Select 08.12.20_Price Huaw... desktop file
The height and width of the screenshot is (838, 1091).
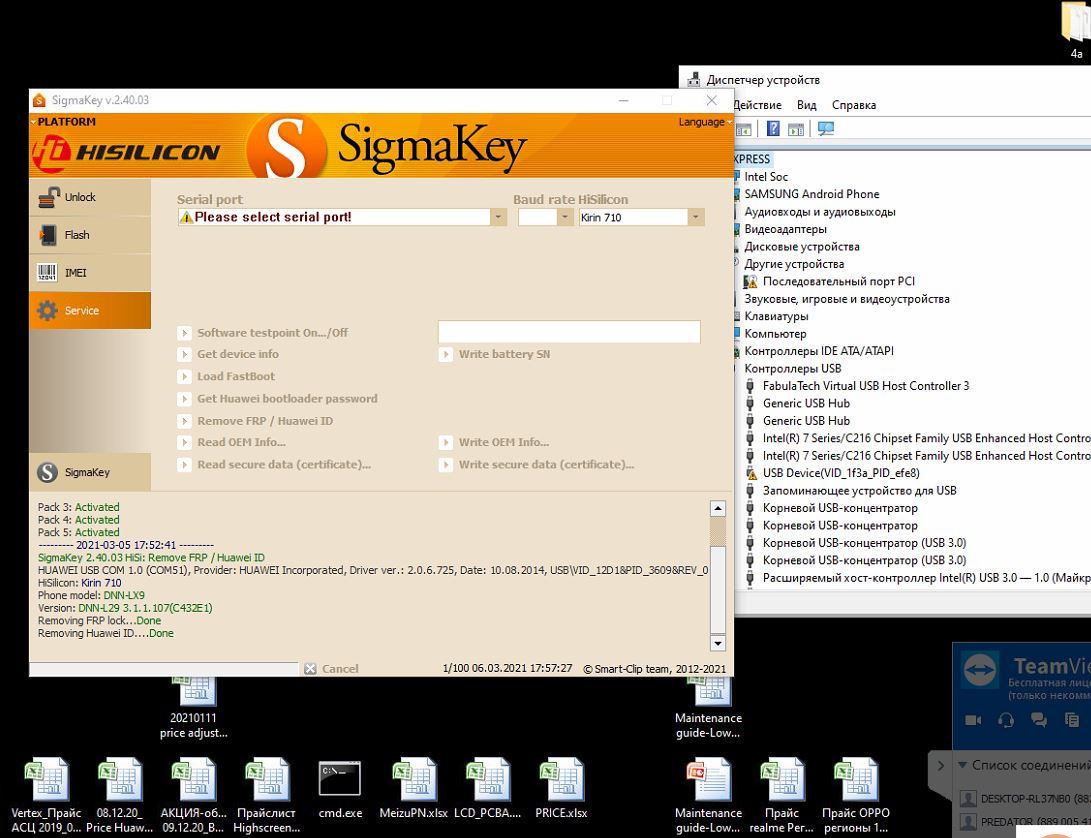120,796
